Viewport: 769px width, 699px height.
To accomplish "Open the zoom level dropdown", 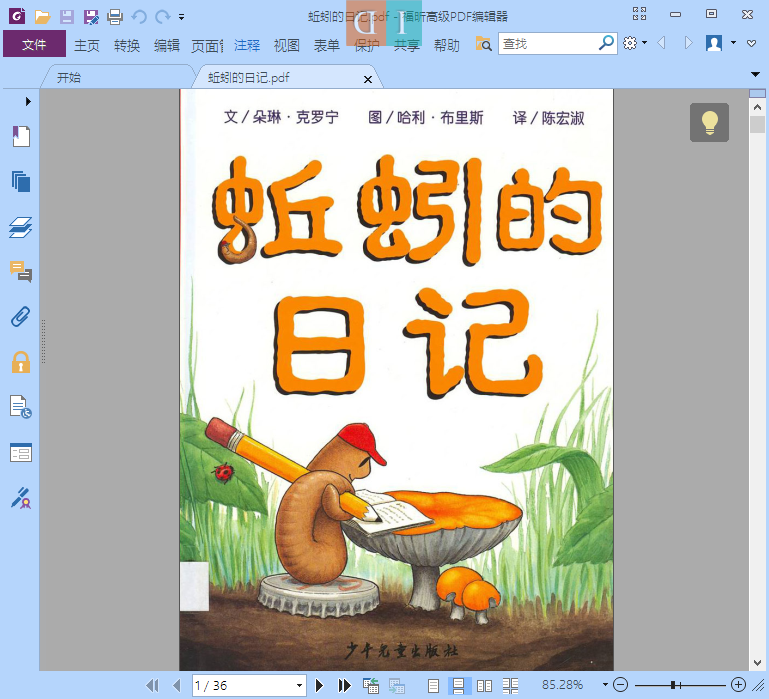I will click(x=605, y=685).
